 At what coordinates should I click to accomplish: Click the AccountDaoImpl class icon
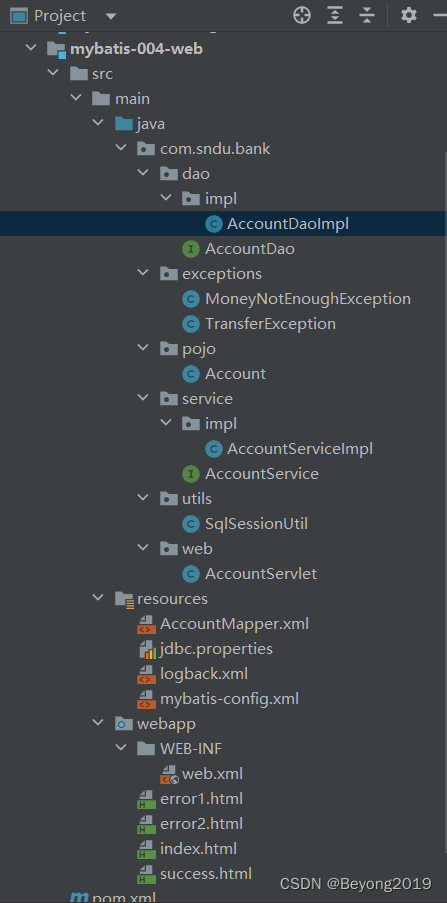pyautogui.click(x=214, y=224)
